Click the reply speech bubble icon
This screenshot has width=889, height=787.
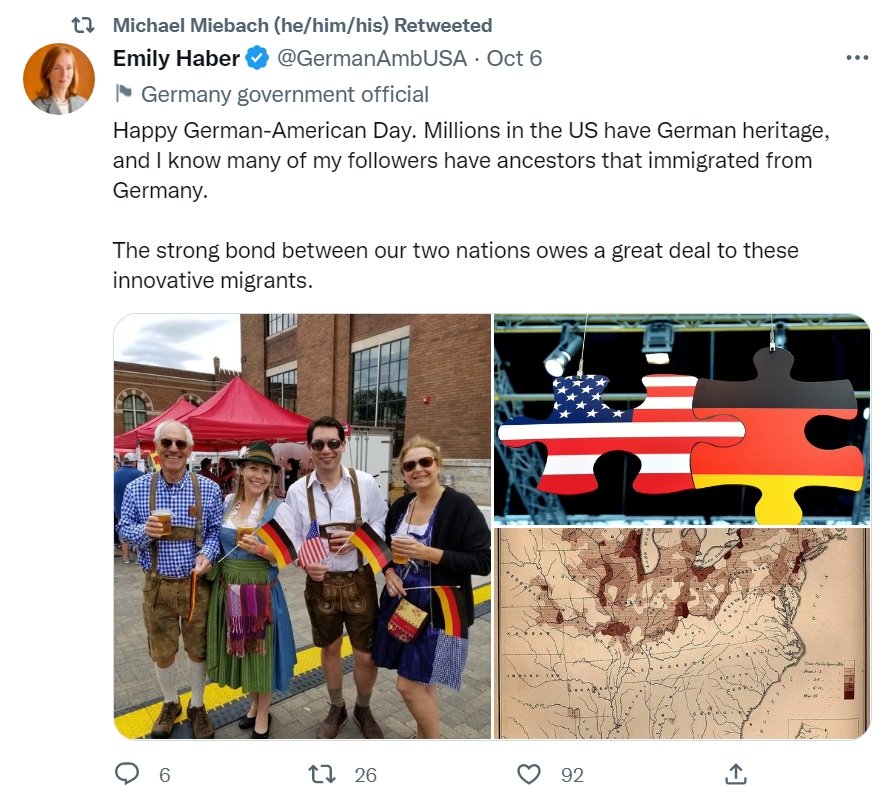(x=127, y=773)
